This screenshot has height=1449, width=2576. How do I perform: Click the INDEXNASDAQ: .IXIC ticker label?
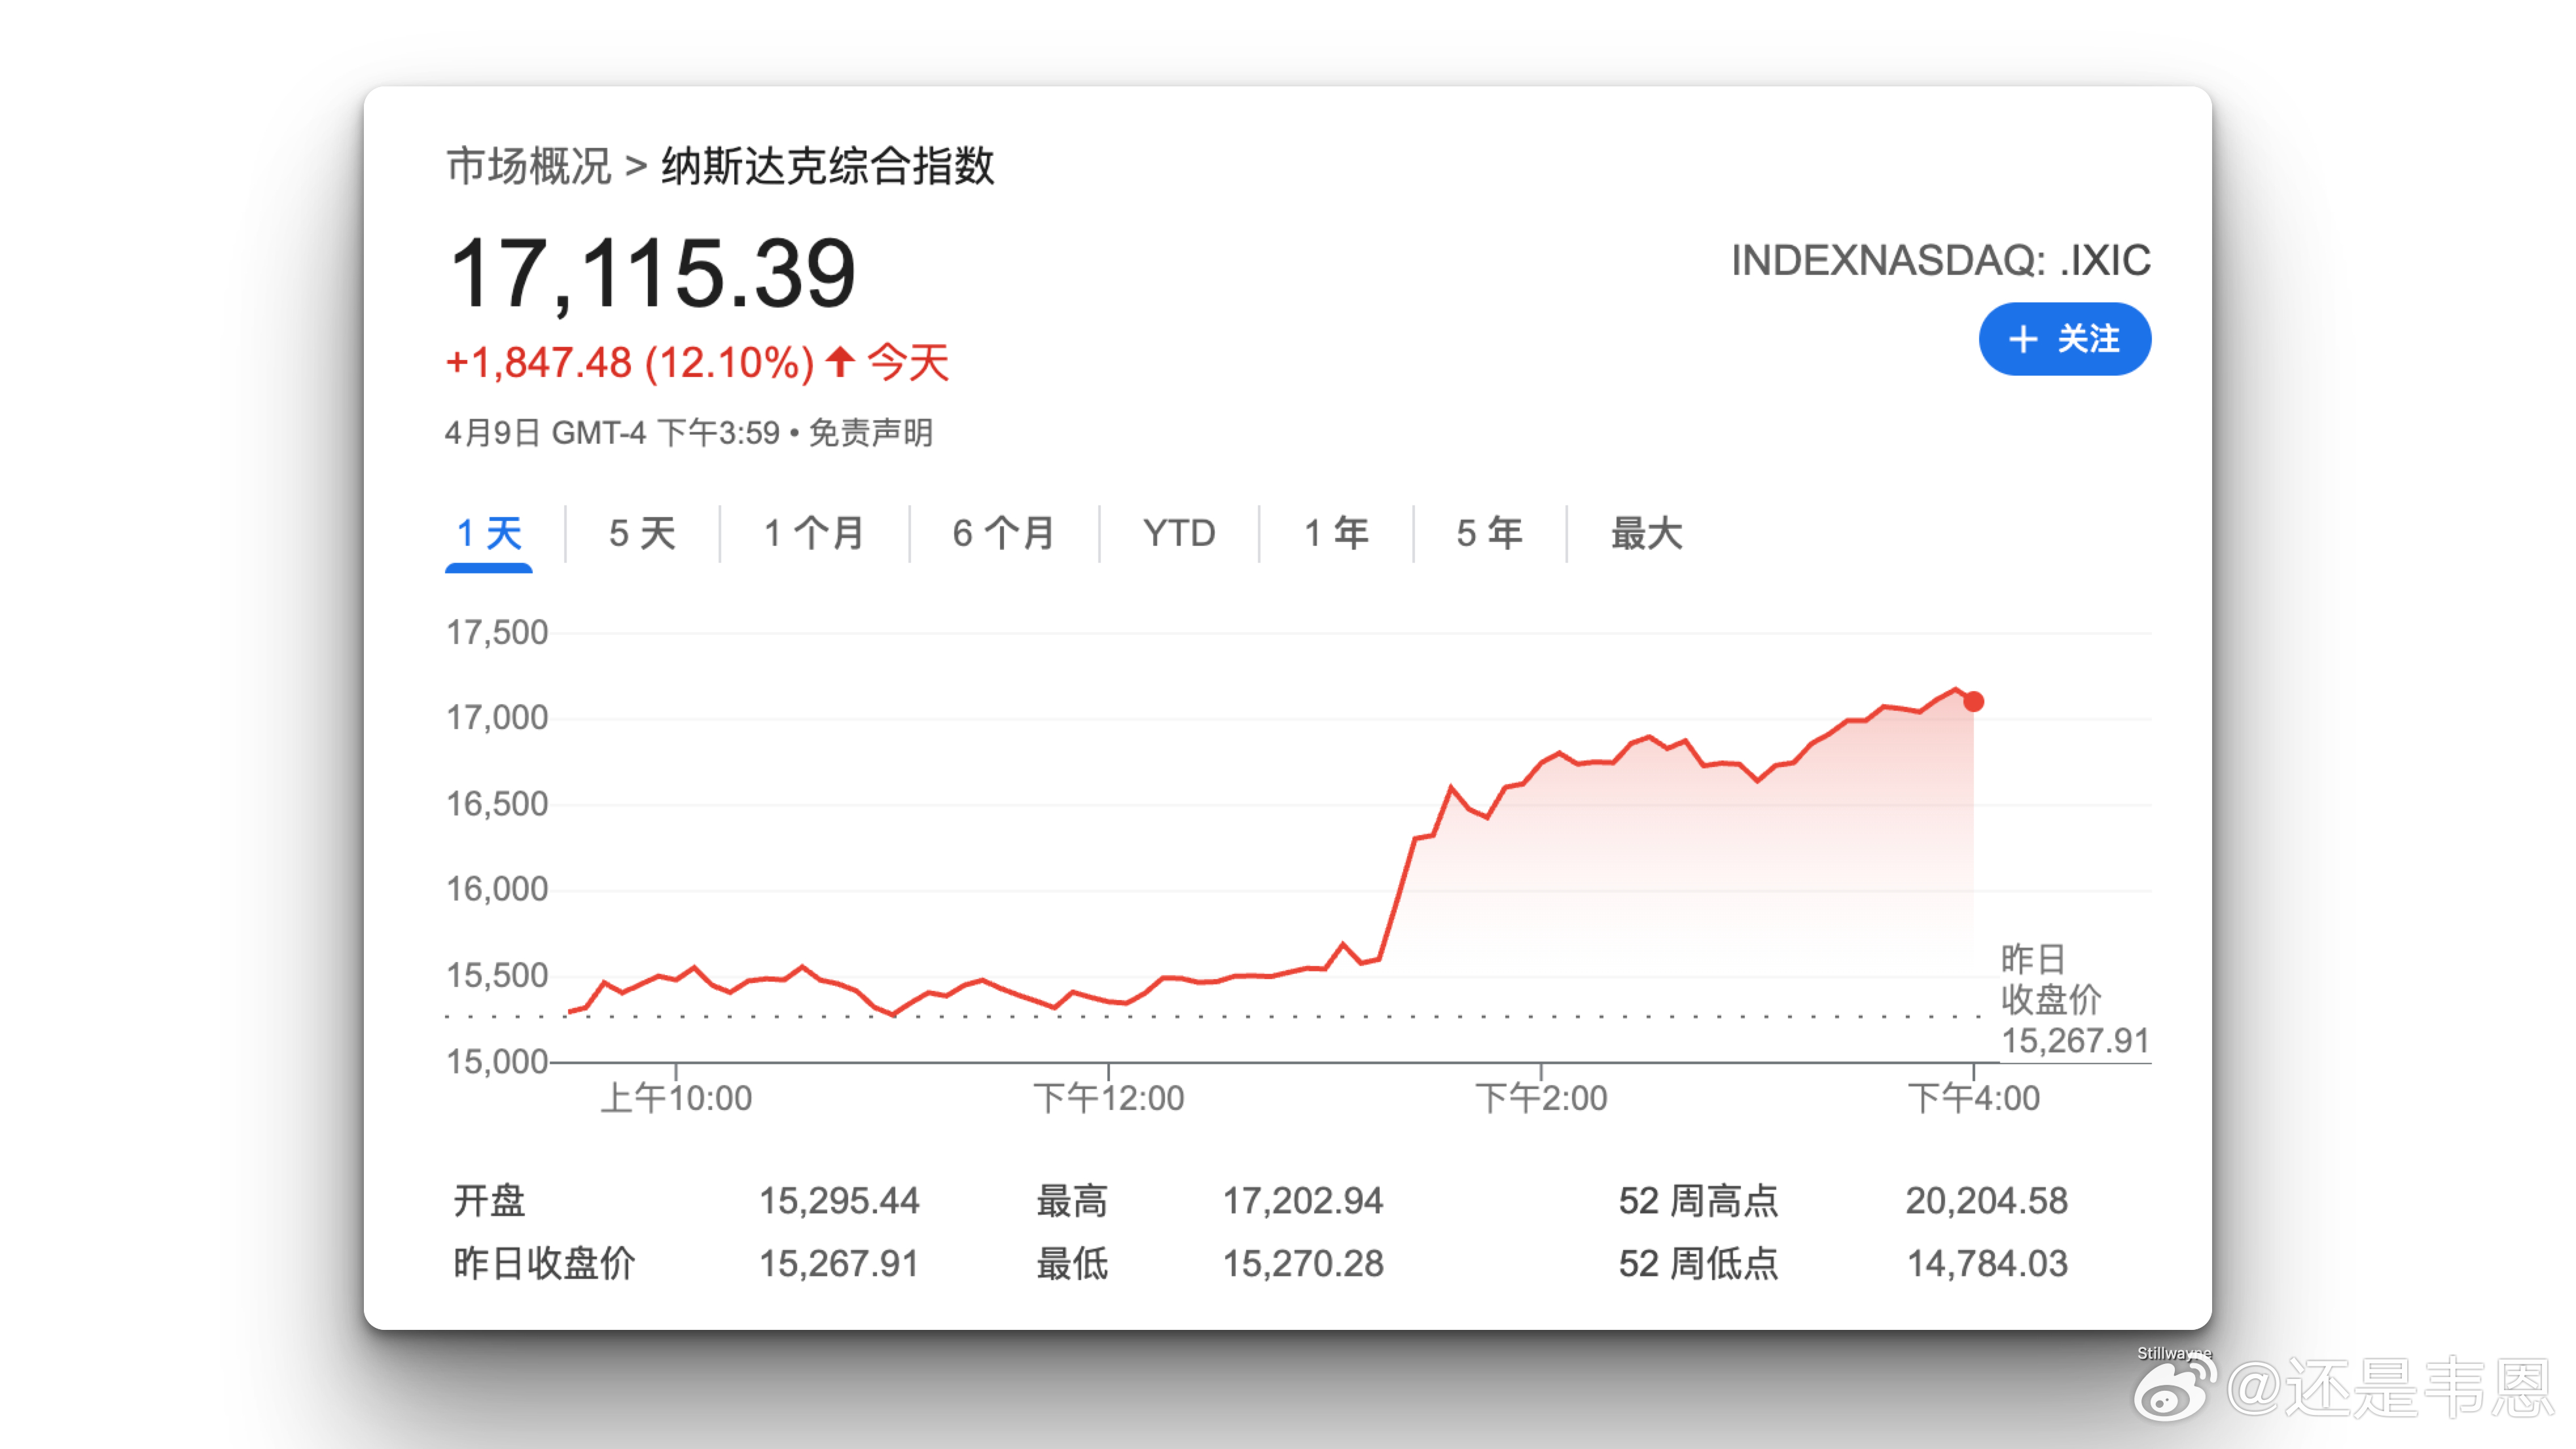(x=1941, y=260)
